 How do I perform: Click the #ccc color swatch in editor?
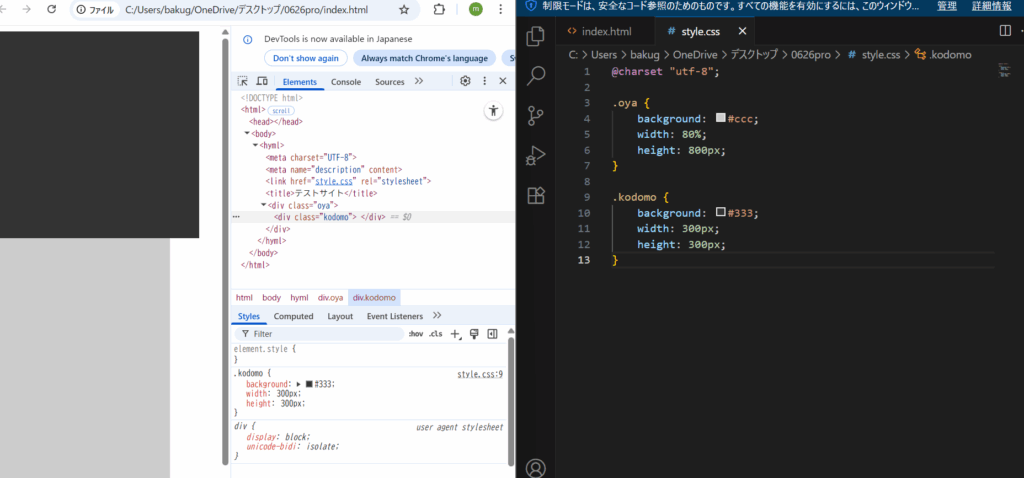point(720,119)
